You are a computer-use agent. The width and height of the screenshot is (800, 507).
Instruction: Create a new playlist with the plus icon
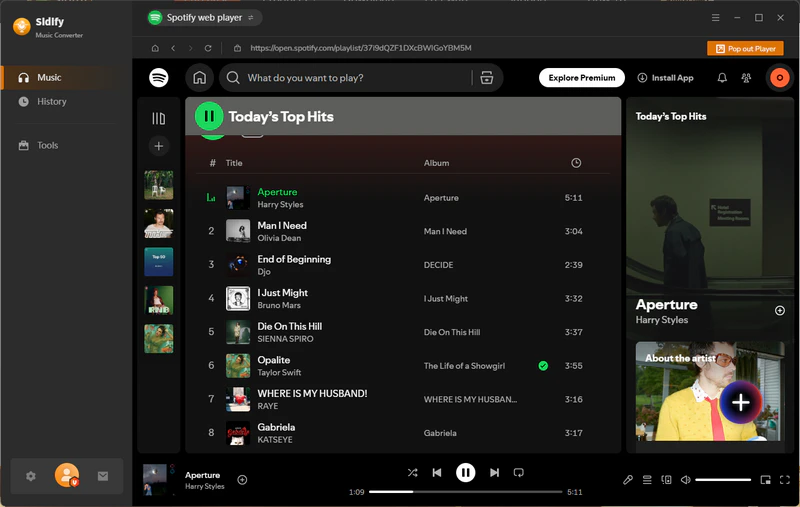tap(159, 146)
